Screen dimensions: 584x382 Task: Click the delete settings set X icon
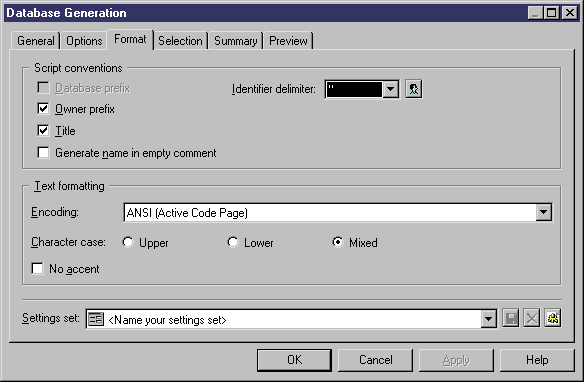(531, 318)
